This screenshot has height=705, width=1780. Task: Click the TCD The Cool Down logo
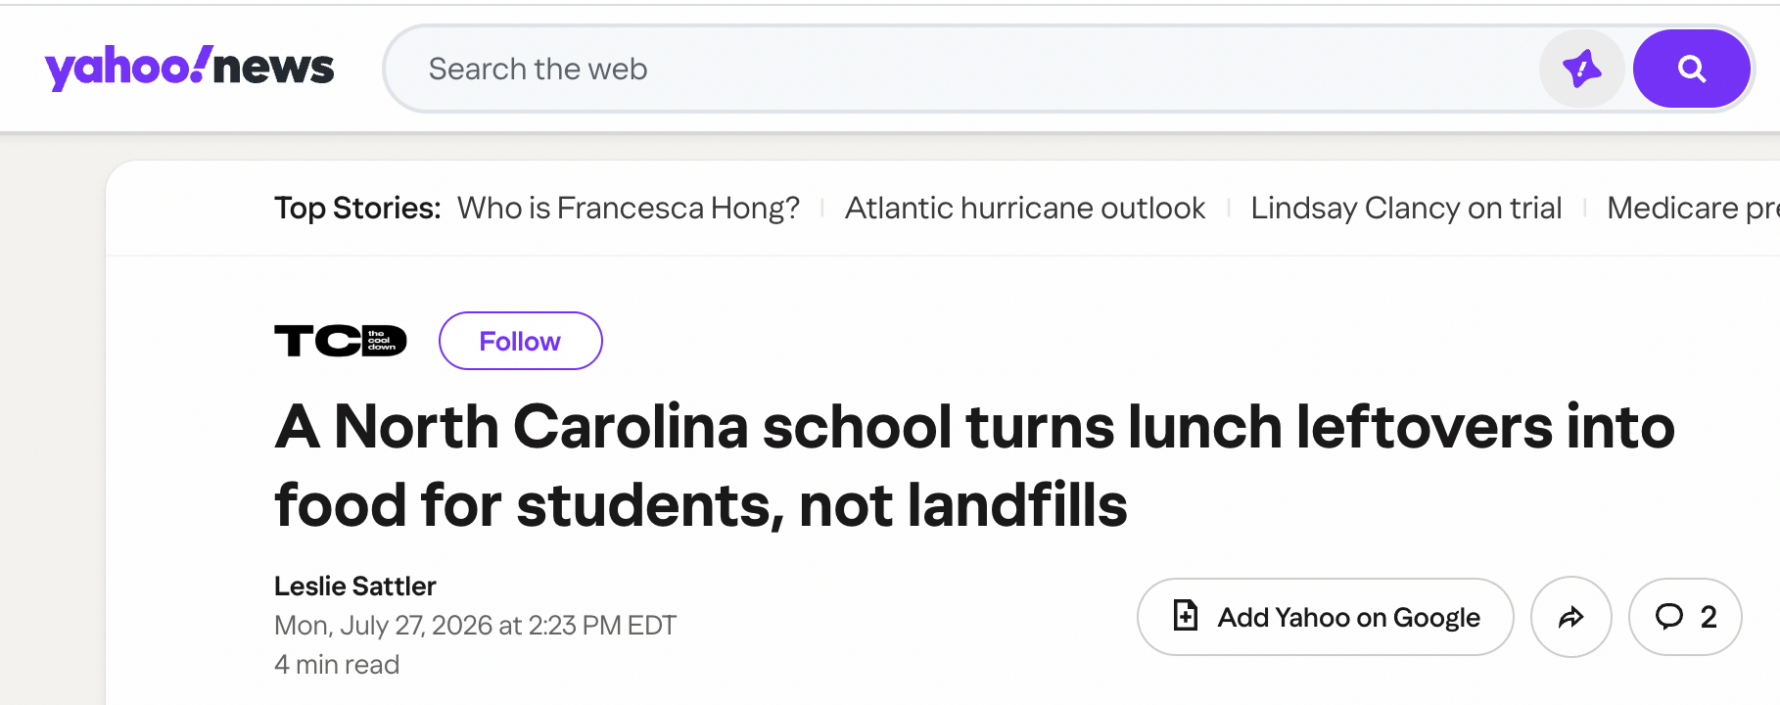(x=340, y=341)
